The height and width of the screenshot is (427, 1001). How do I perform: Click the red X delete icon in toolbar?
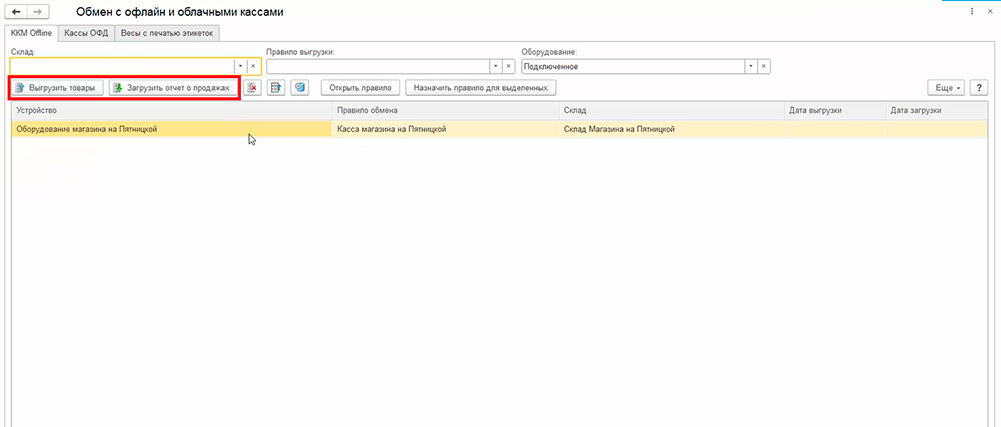click(252, 88)
